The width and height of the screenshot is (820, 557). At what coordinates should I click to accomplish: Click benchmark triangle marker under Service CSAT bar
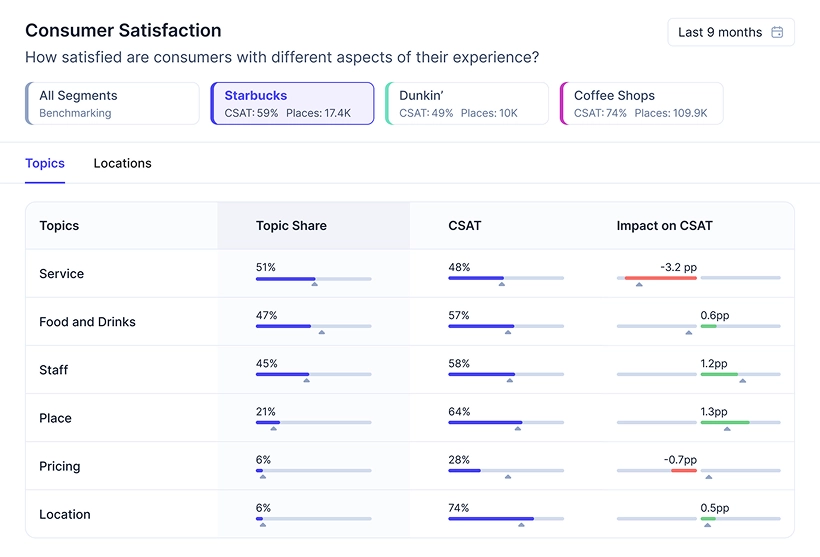tap(502, 284)
